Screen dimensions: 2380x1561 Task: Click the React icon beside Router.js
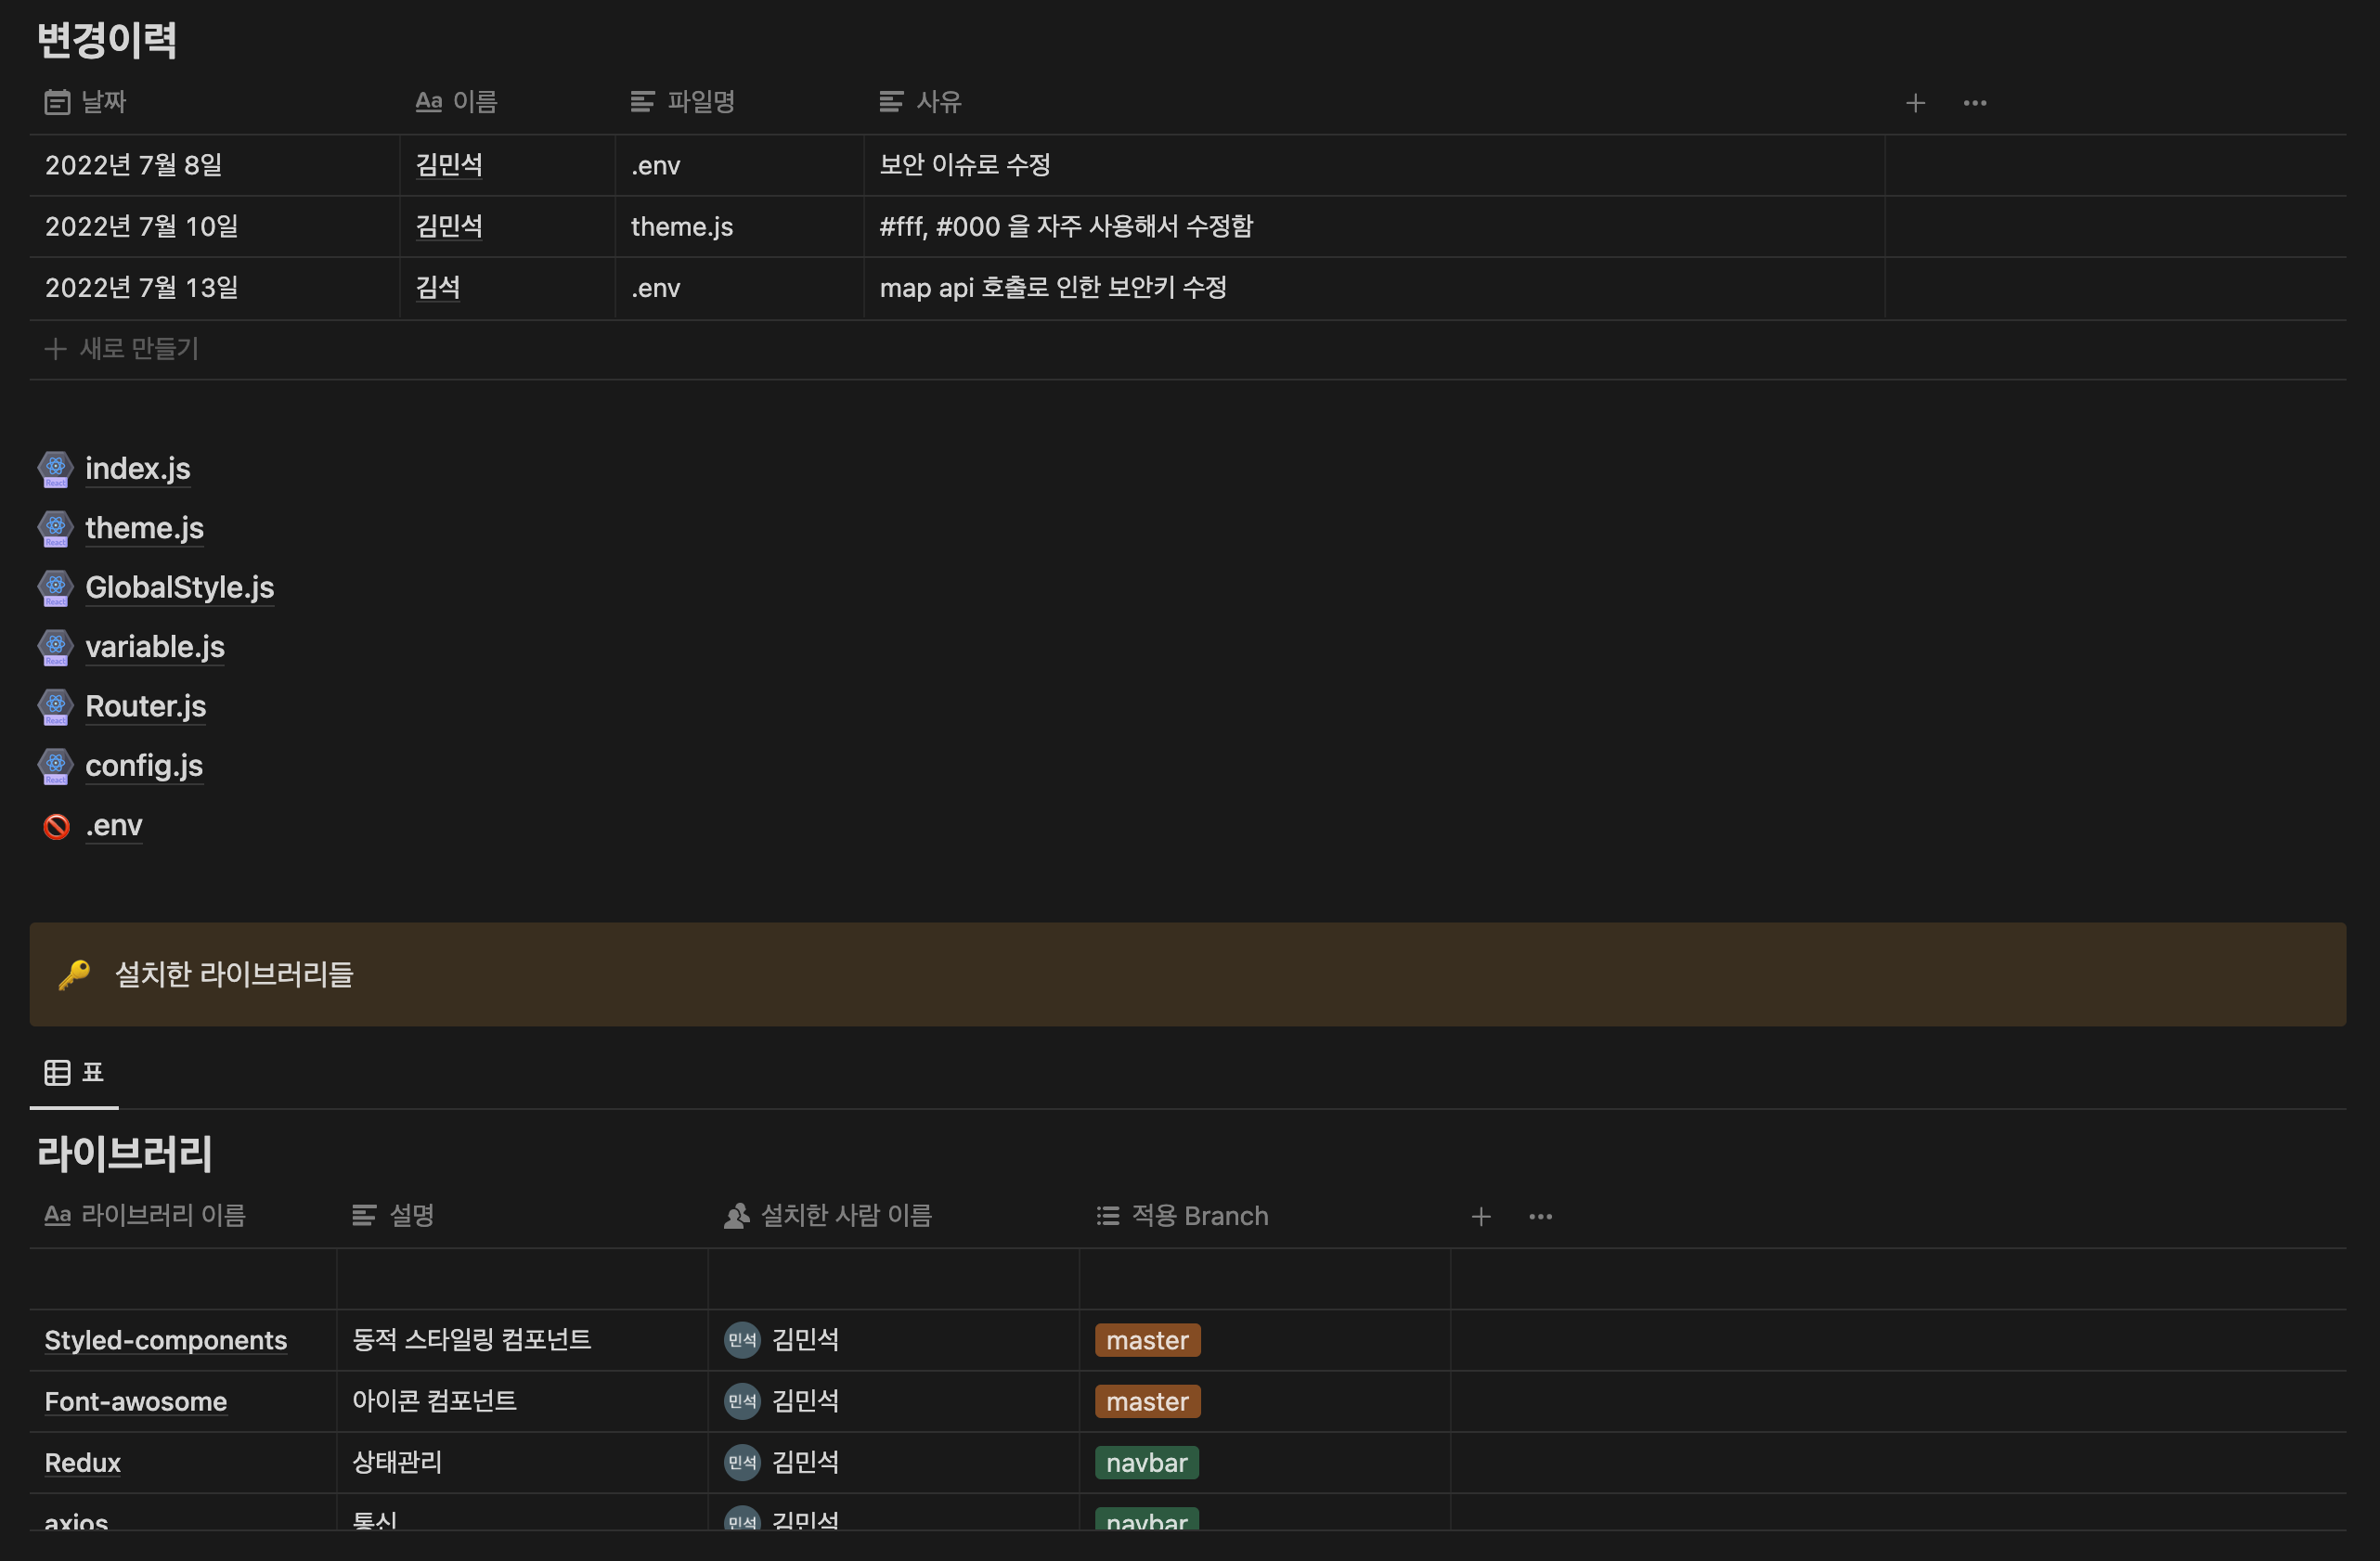(56, 707)
